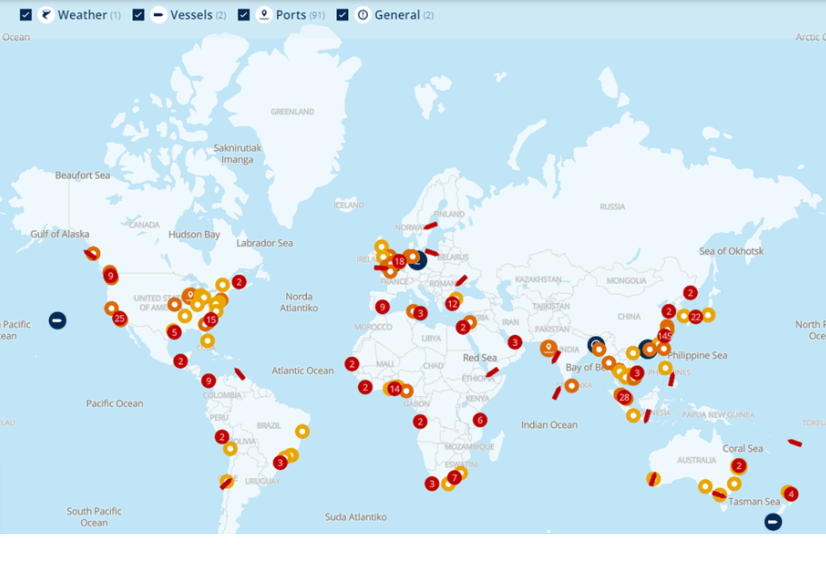
Task: Toggle the Vessels layer checkbox
Action: click(139, 15)
